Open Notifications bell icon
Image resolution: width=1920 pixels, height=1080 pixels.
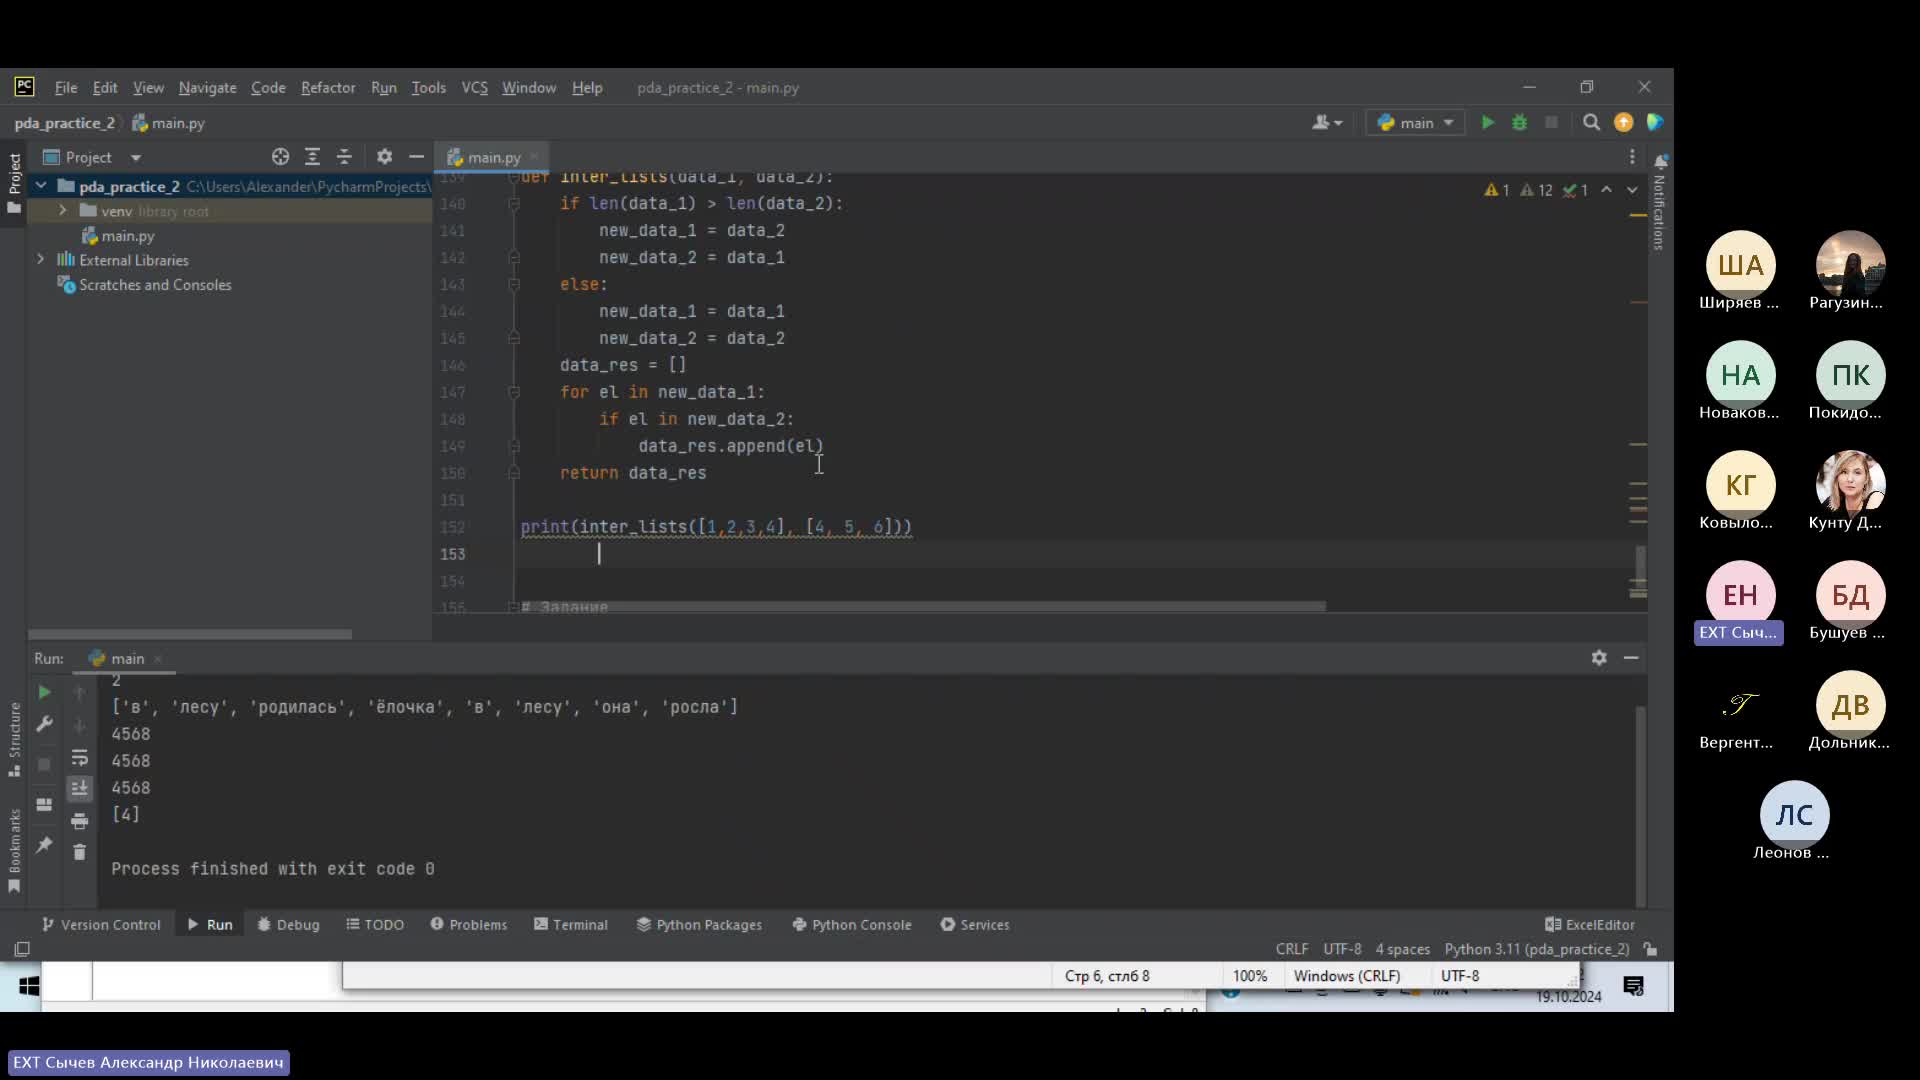[1660, 161]
